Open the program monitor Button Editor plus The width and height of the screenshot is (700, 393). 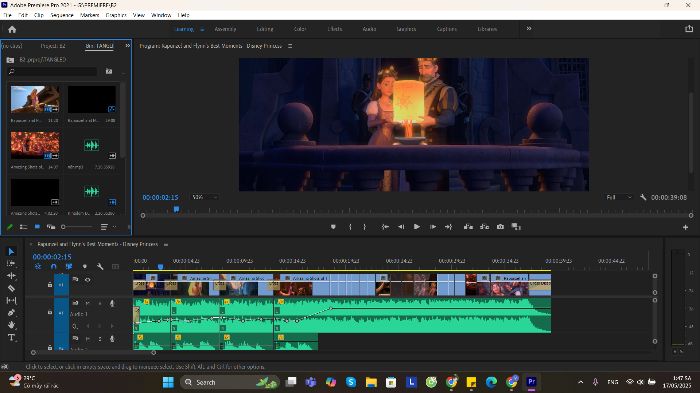pos(685,227)
